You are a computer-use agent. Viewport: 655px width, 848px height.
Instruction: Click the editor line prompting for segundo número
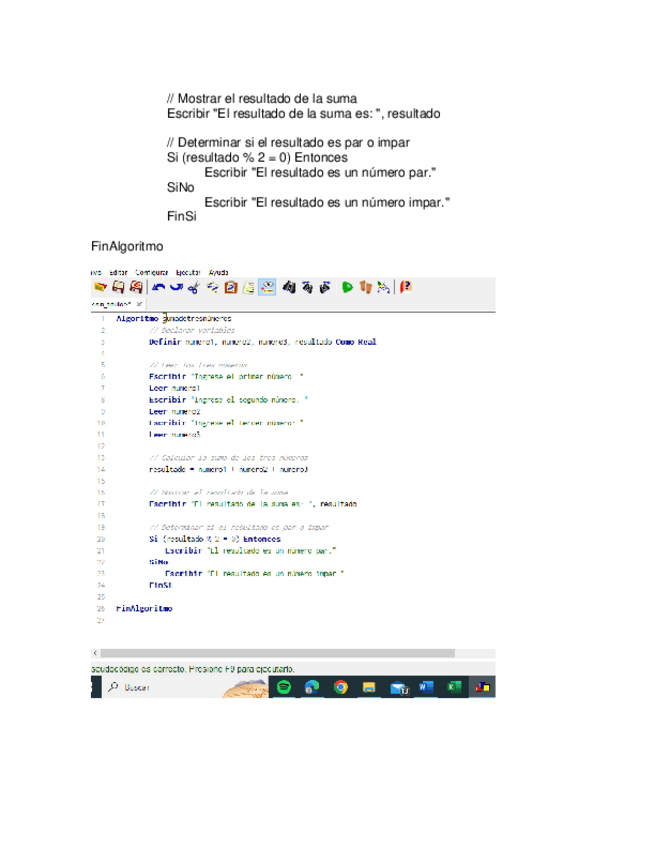tap(228, 400)
